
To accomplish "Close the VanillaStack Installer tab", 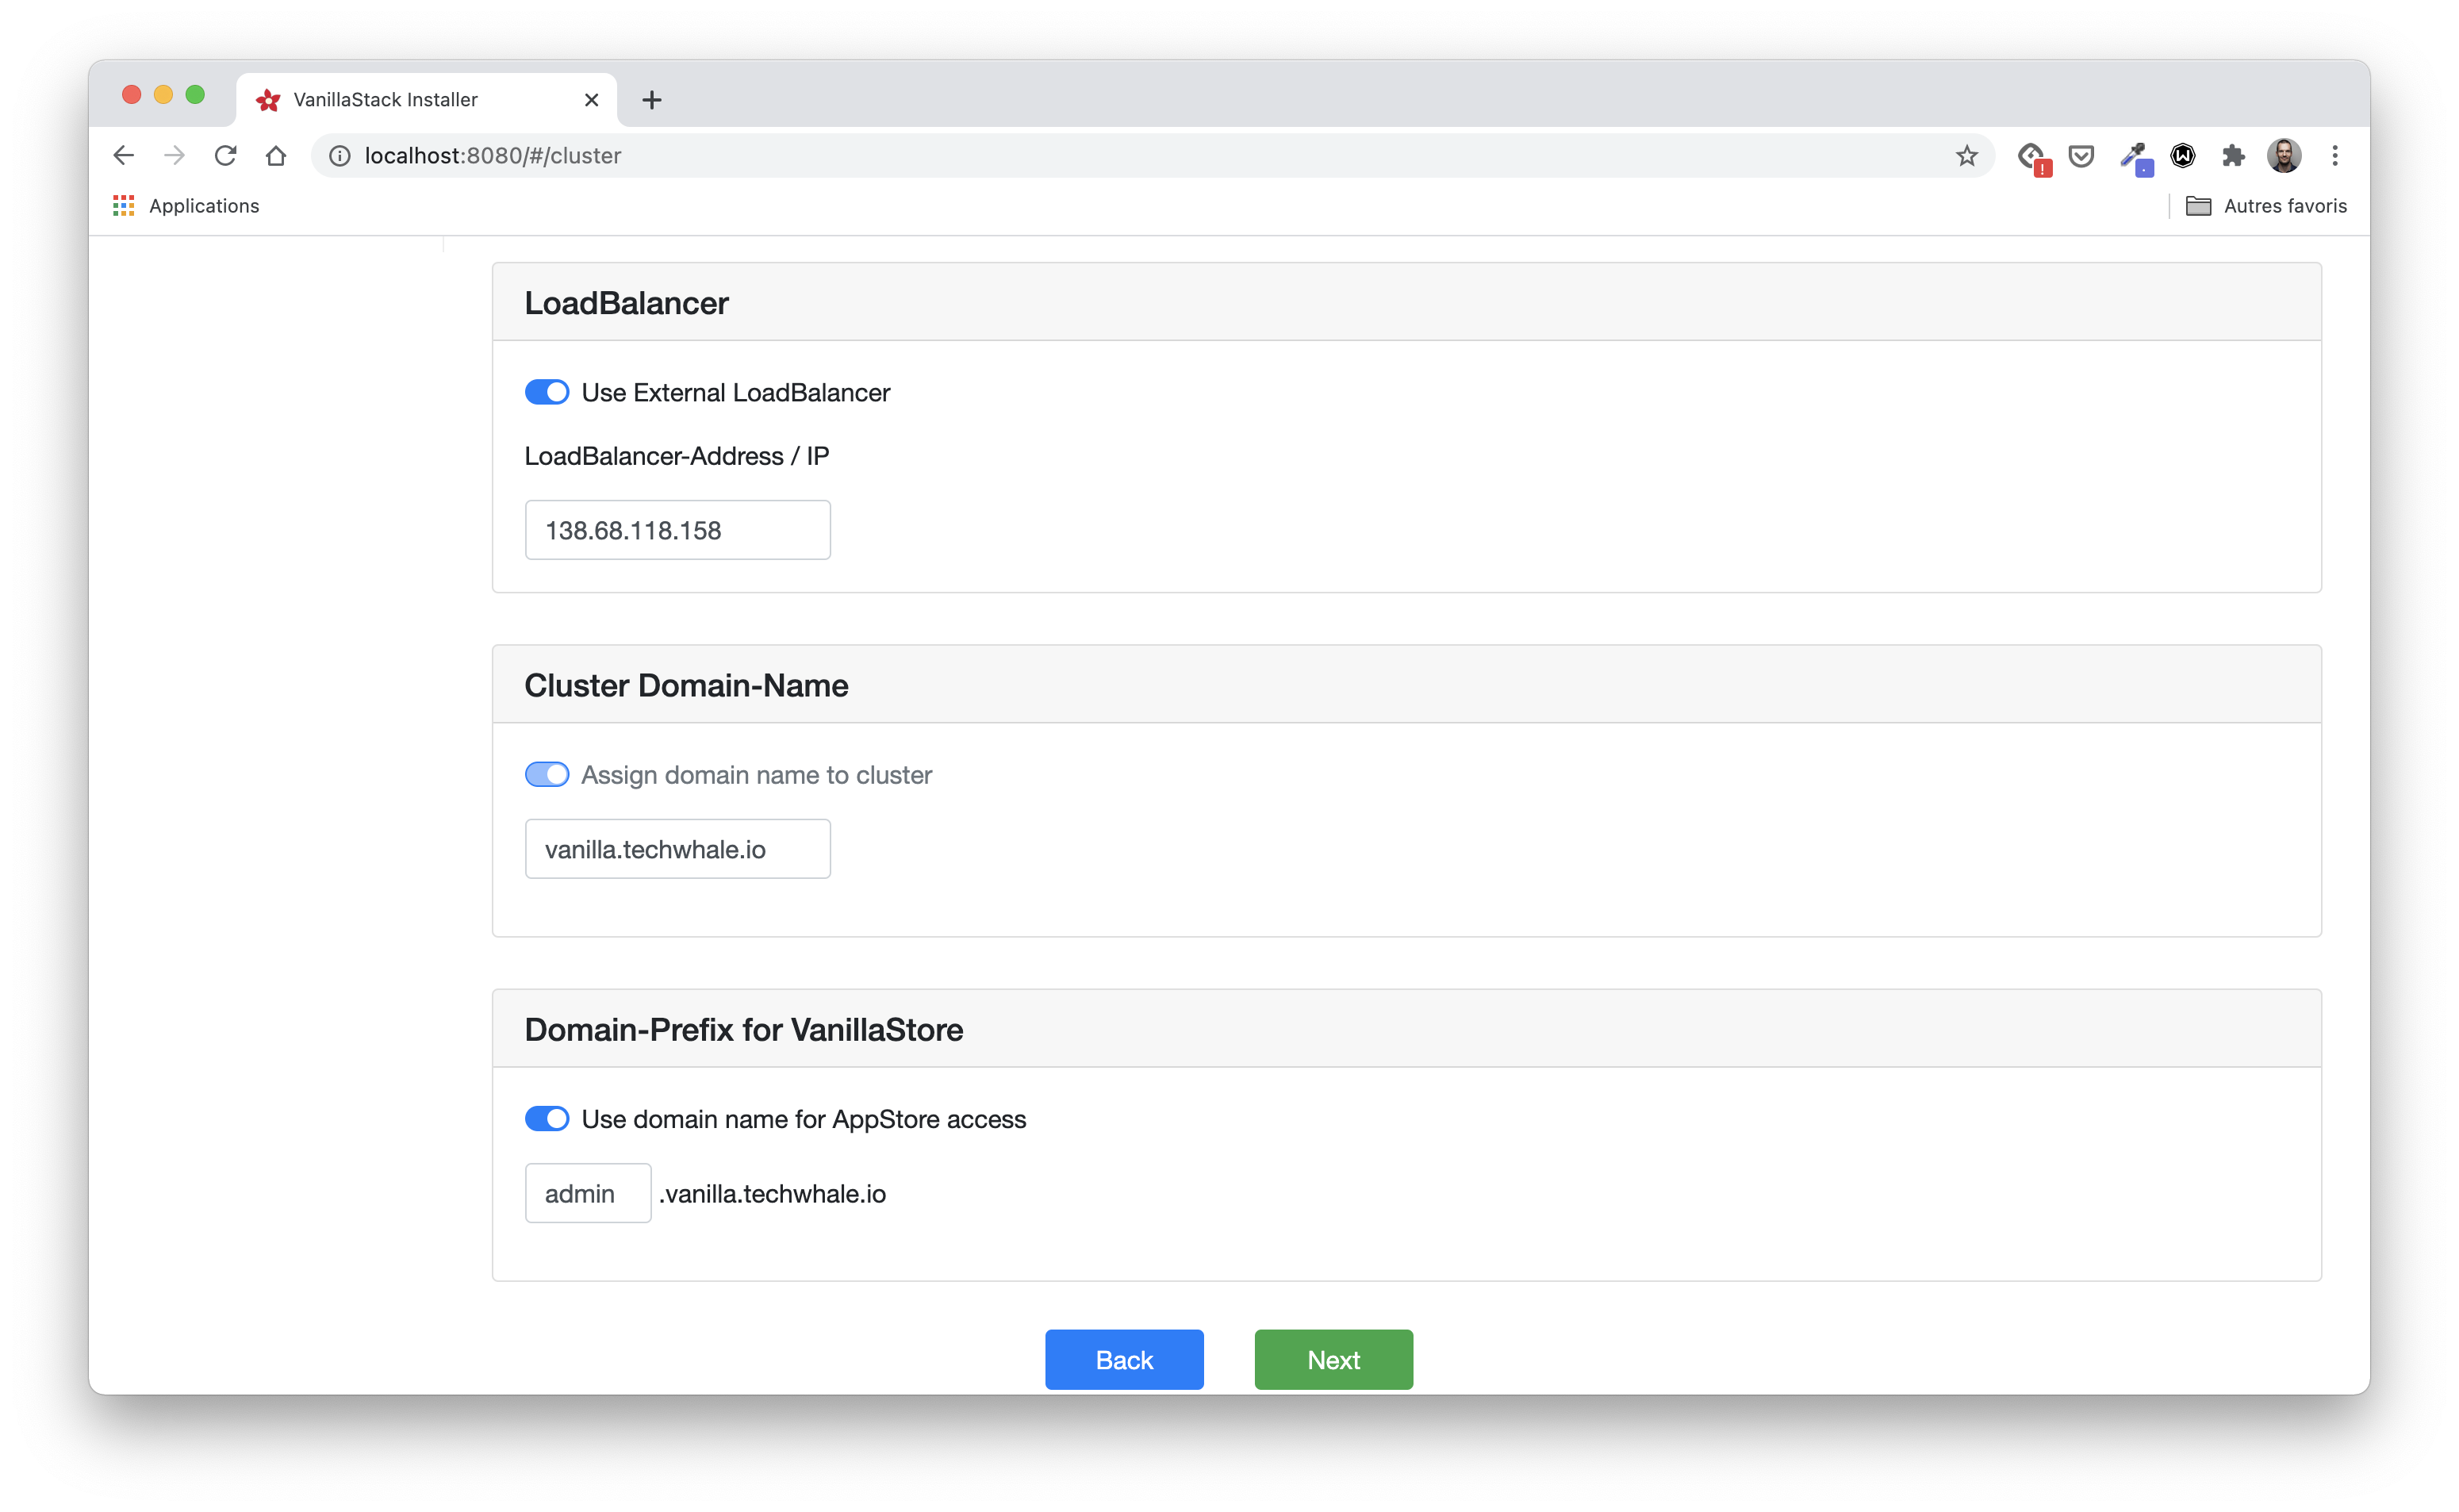I will coord(591,100).
